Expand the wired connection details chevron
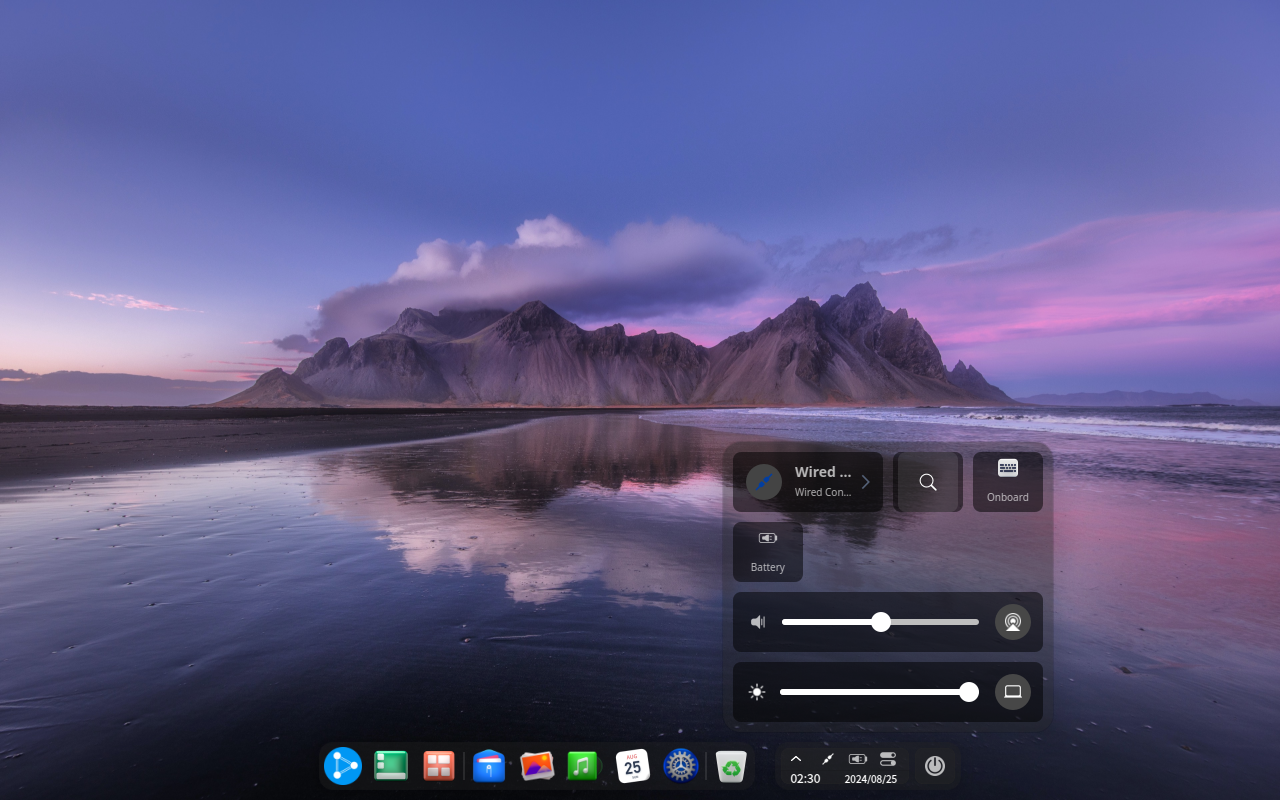Image resolution: width=1280 pixels, height=800 pixels. [x=866, y=482]
